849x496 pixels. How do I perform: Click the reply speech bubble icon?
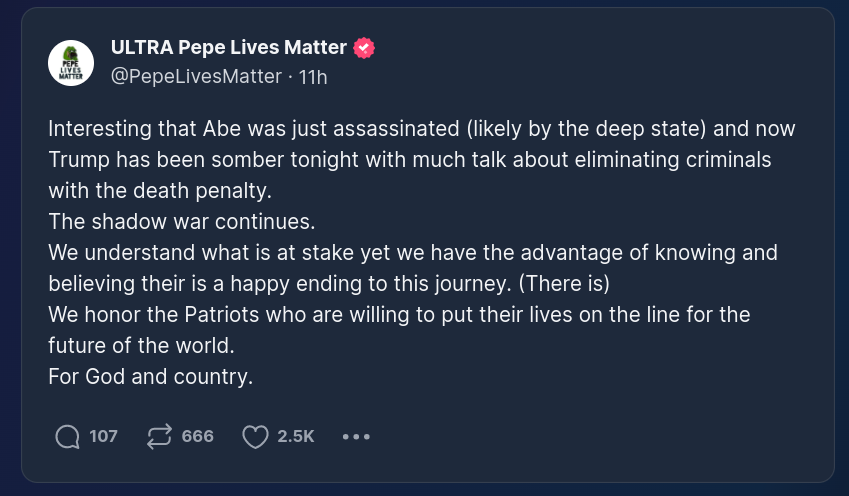click(68, 436)
